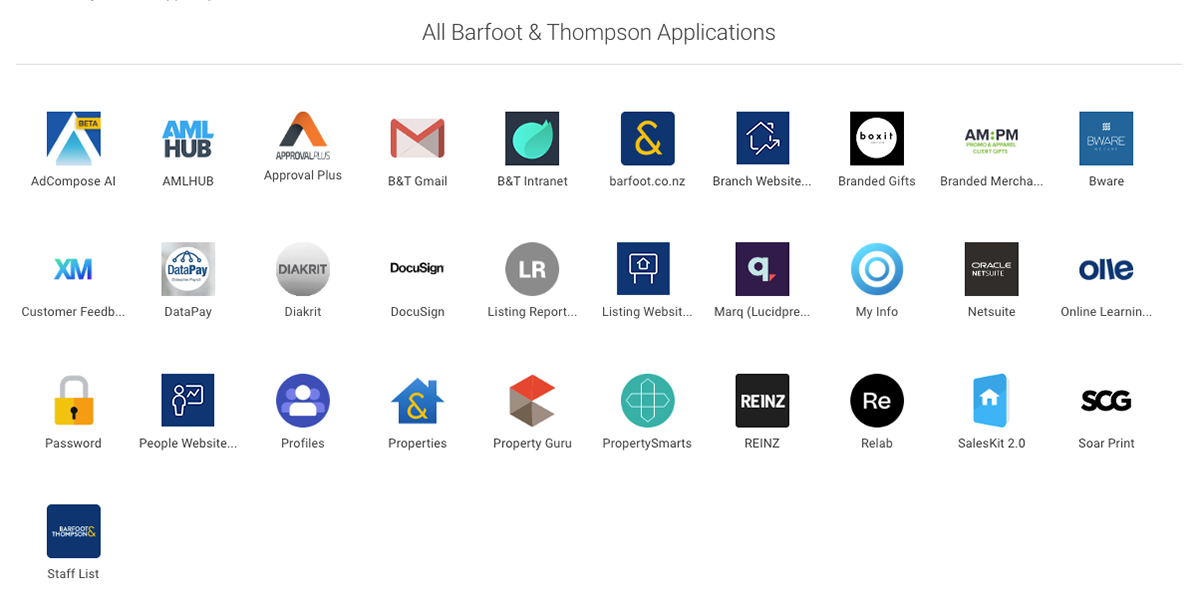Screen dimensions: 1200x603
Task: Launch the AMLHUB application
Action: [x=188, y=138]
